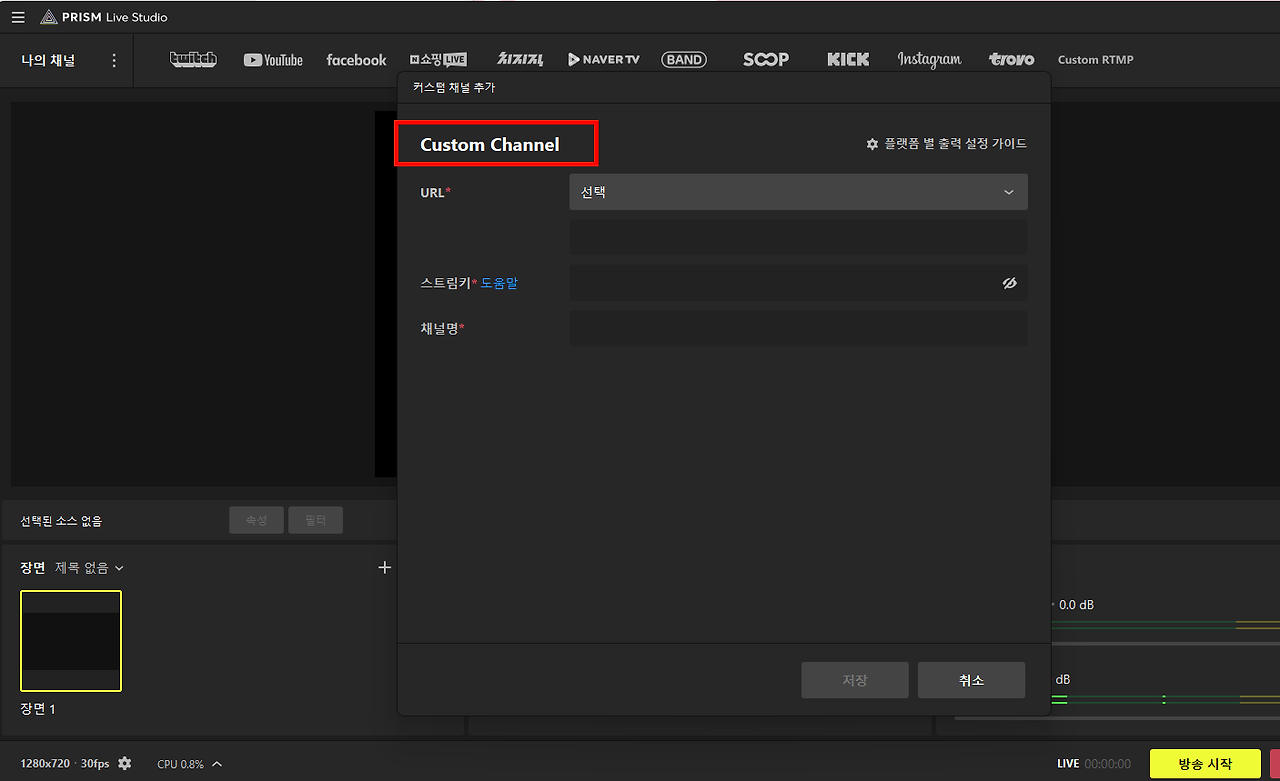Click the 필터 filter button
Image resolution: width=1280 pixels, height=781 pixels.
315,520
